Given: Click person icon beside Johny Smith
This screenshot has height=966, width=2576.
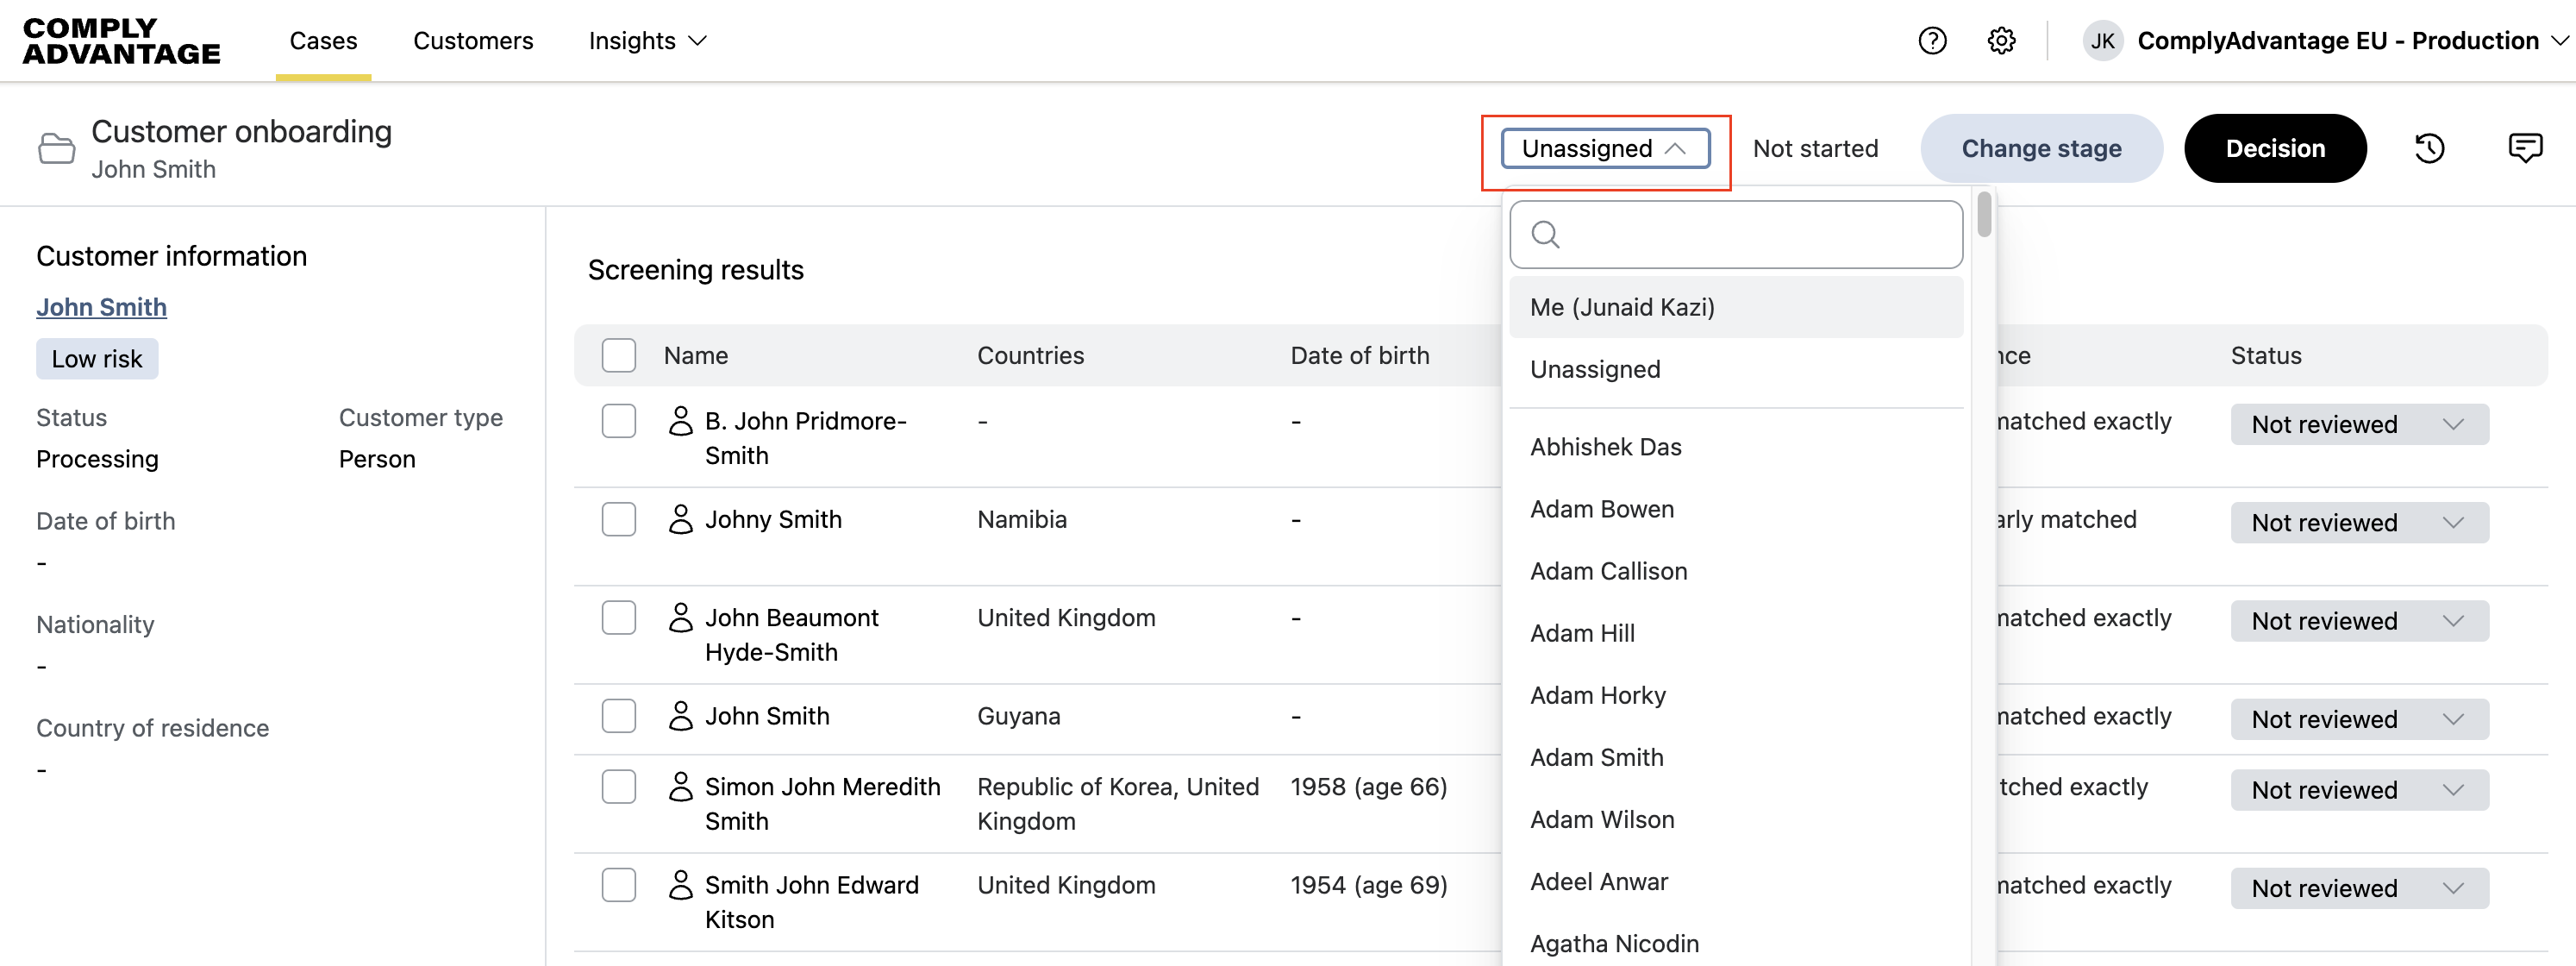Looking at the screenshot, I should 680,519.
